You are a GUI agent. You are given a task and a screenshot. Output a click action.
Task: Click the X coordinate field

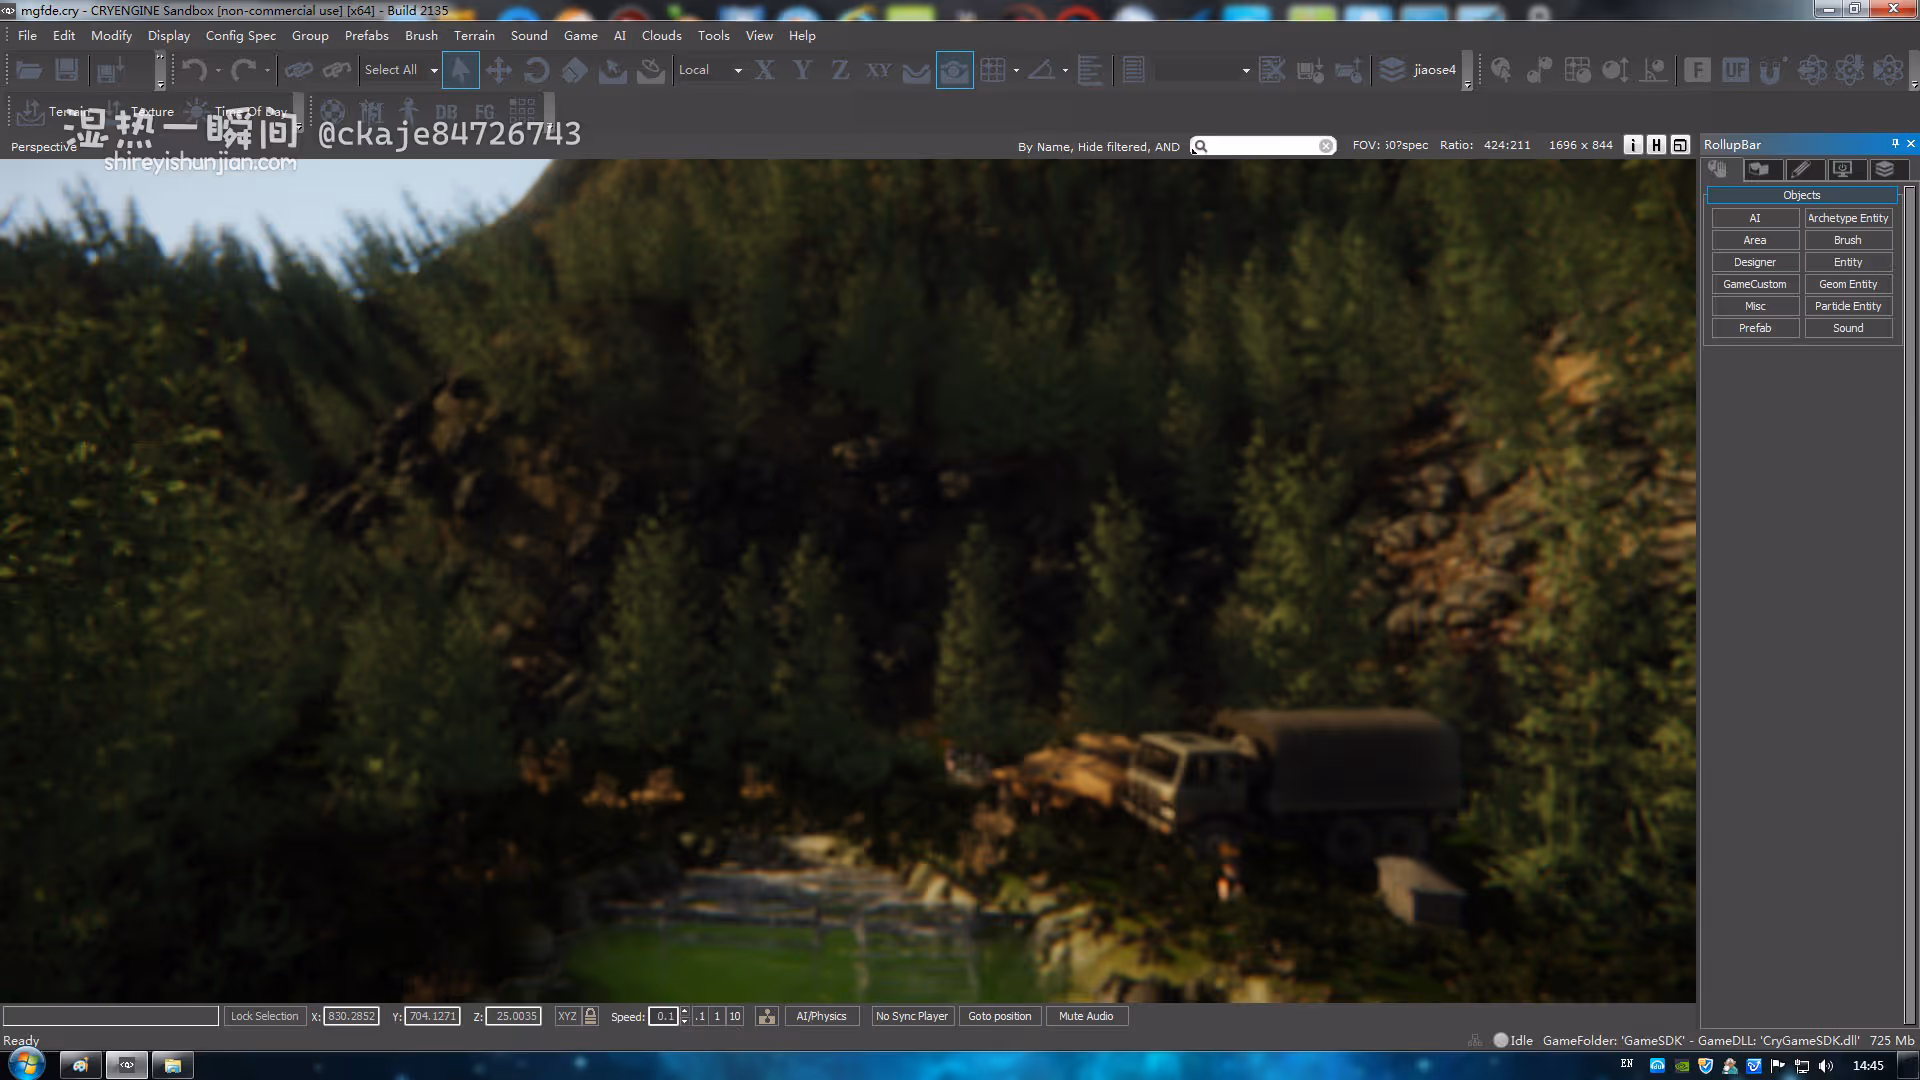352,1016
